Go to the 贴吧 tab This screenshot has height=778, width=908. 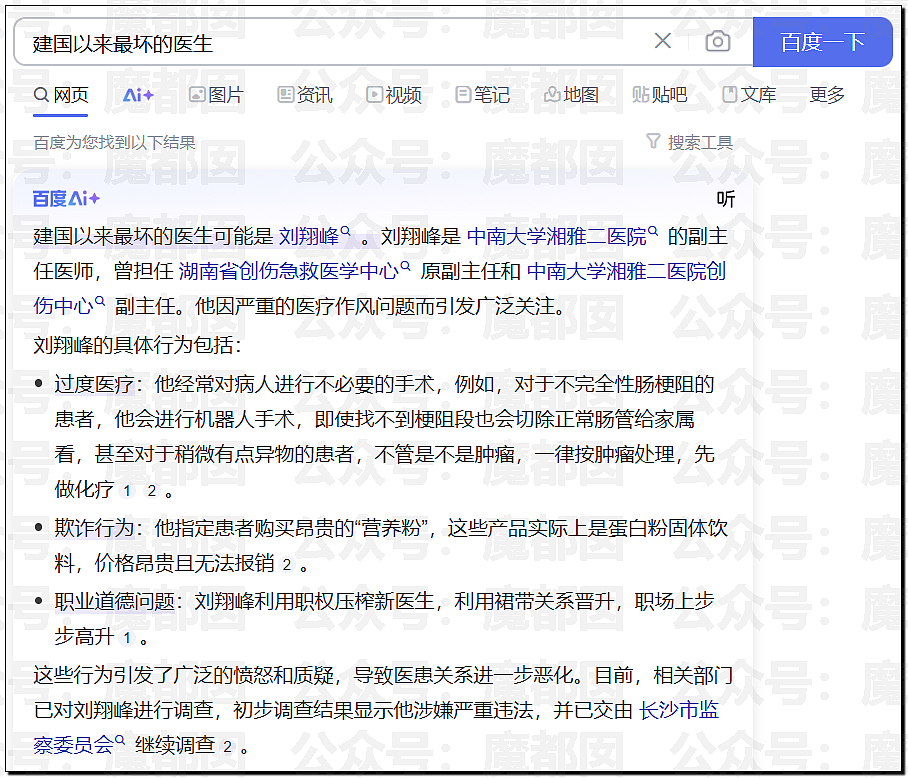[x=660, y=94]
